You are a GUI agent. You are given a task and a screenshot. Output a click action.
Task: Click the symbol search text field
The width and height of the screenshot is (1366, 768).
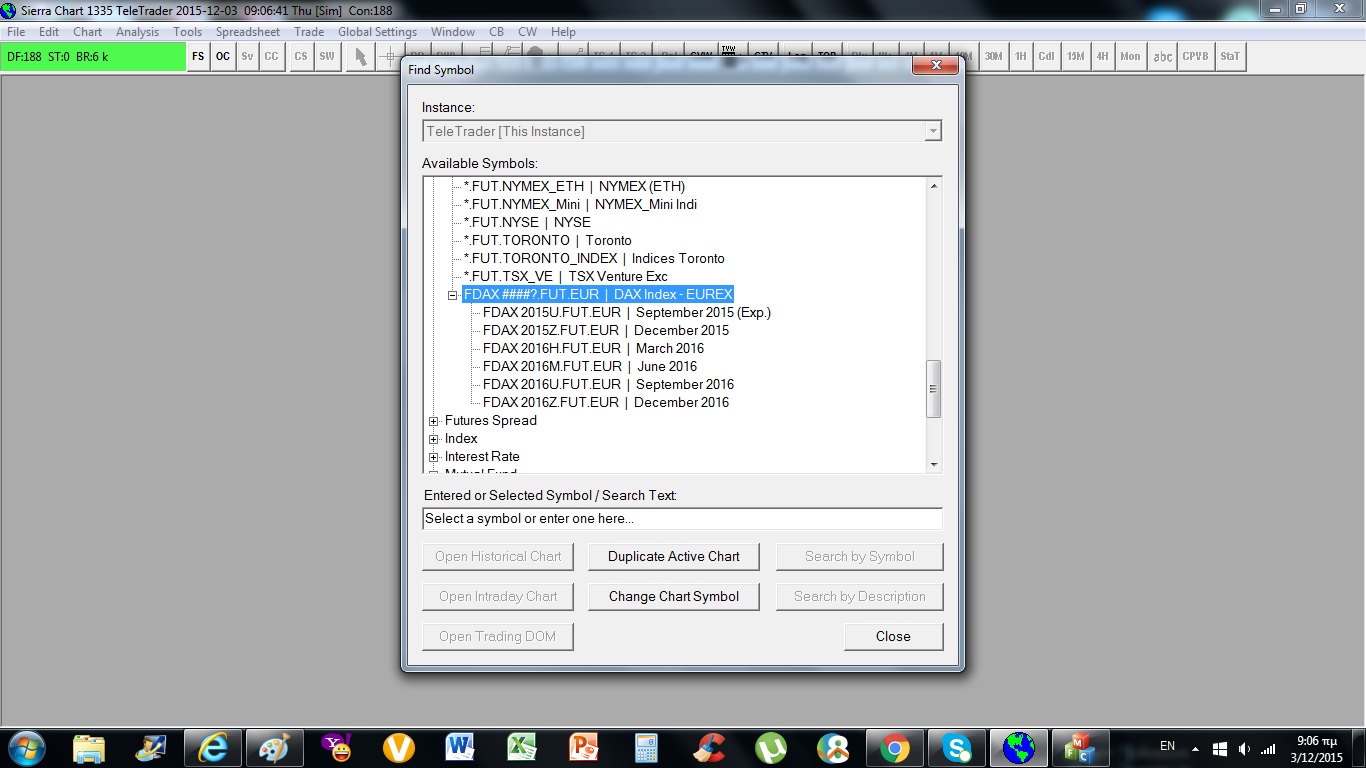coord(682,519)
